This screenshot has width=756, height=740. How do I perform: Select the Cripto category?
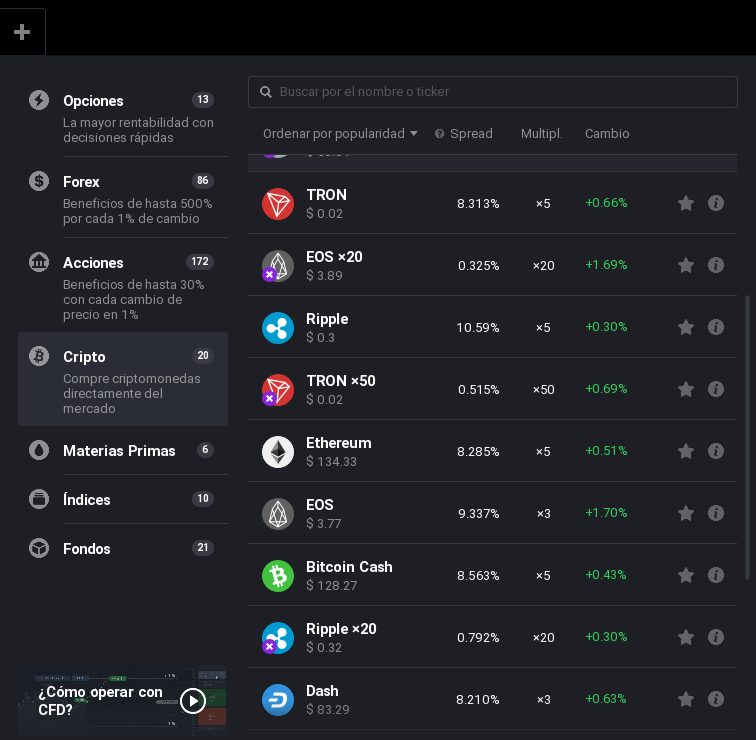(x=123, y=379)
